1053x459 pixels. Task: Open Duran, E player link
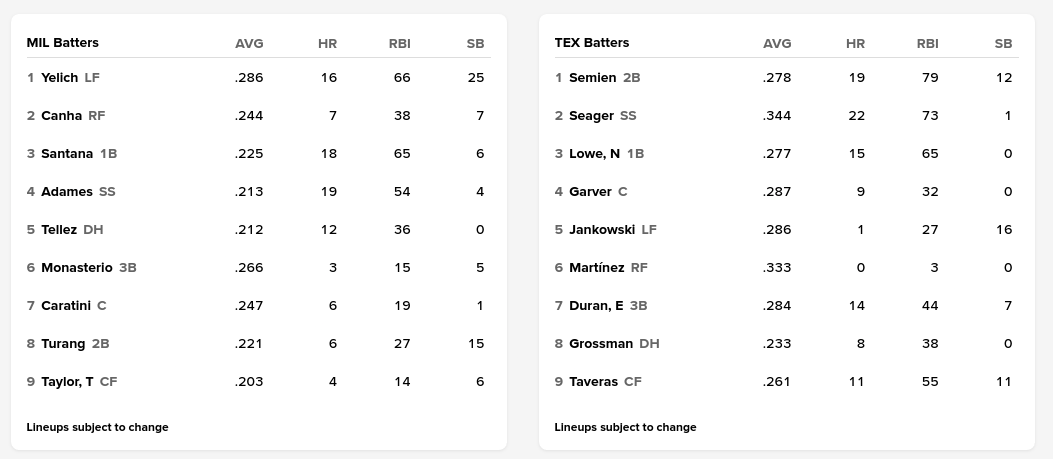pos(596,305)
